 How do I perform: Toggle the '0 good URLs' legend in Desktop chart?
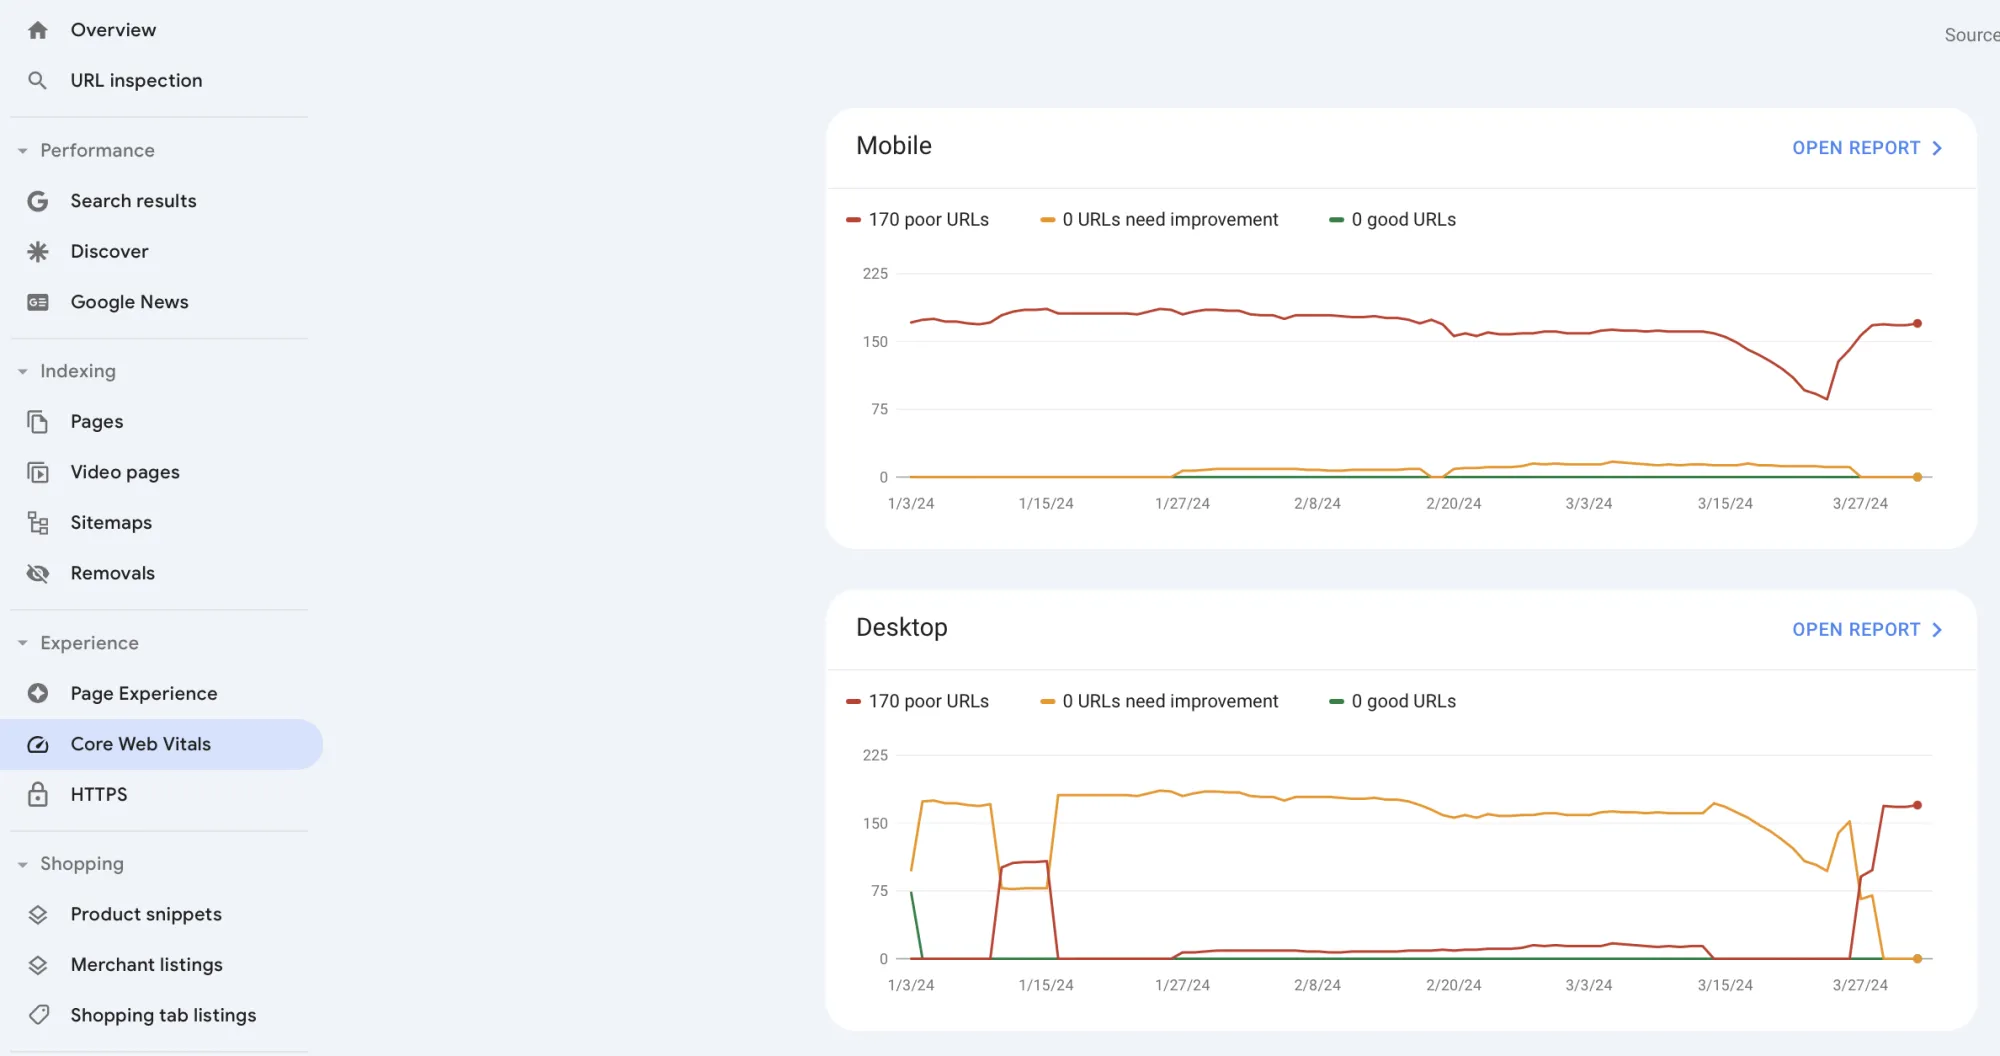(1391, 701)
